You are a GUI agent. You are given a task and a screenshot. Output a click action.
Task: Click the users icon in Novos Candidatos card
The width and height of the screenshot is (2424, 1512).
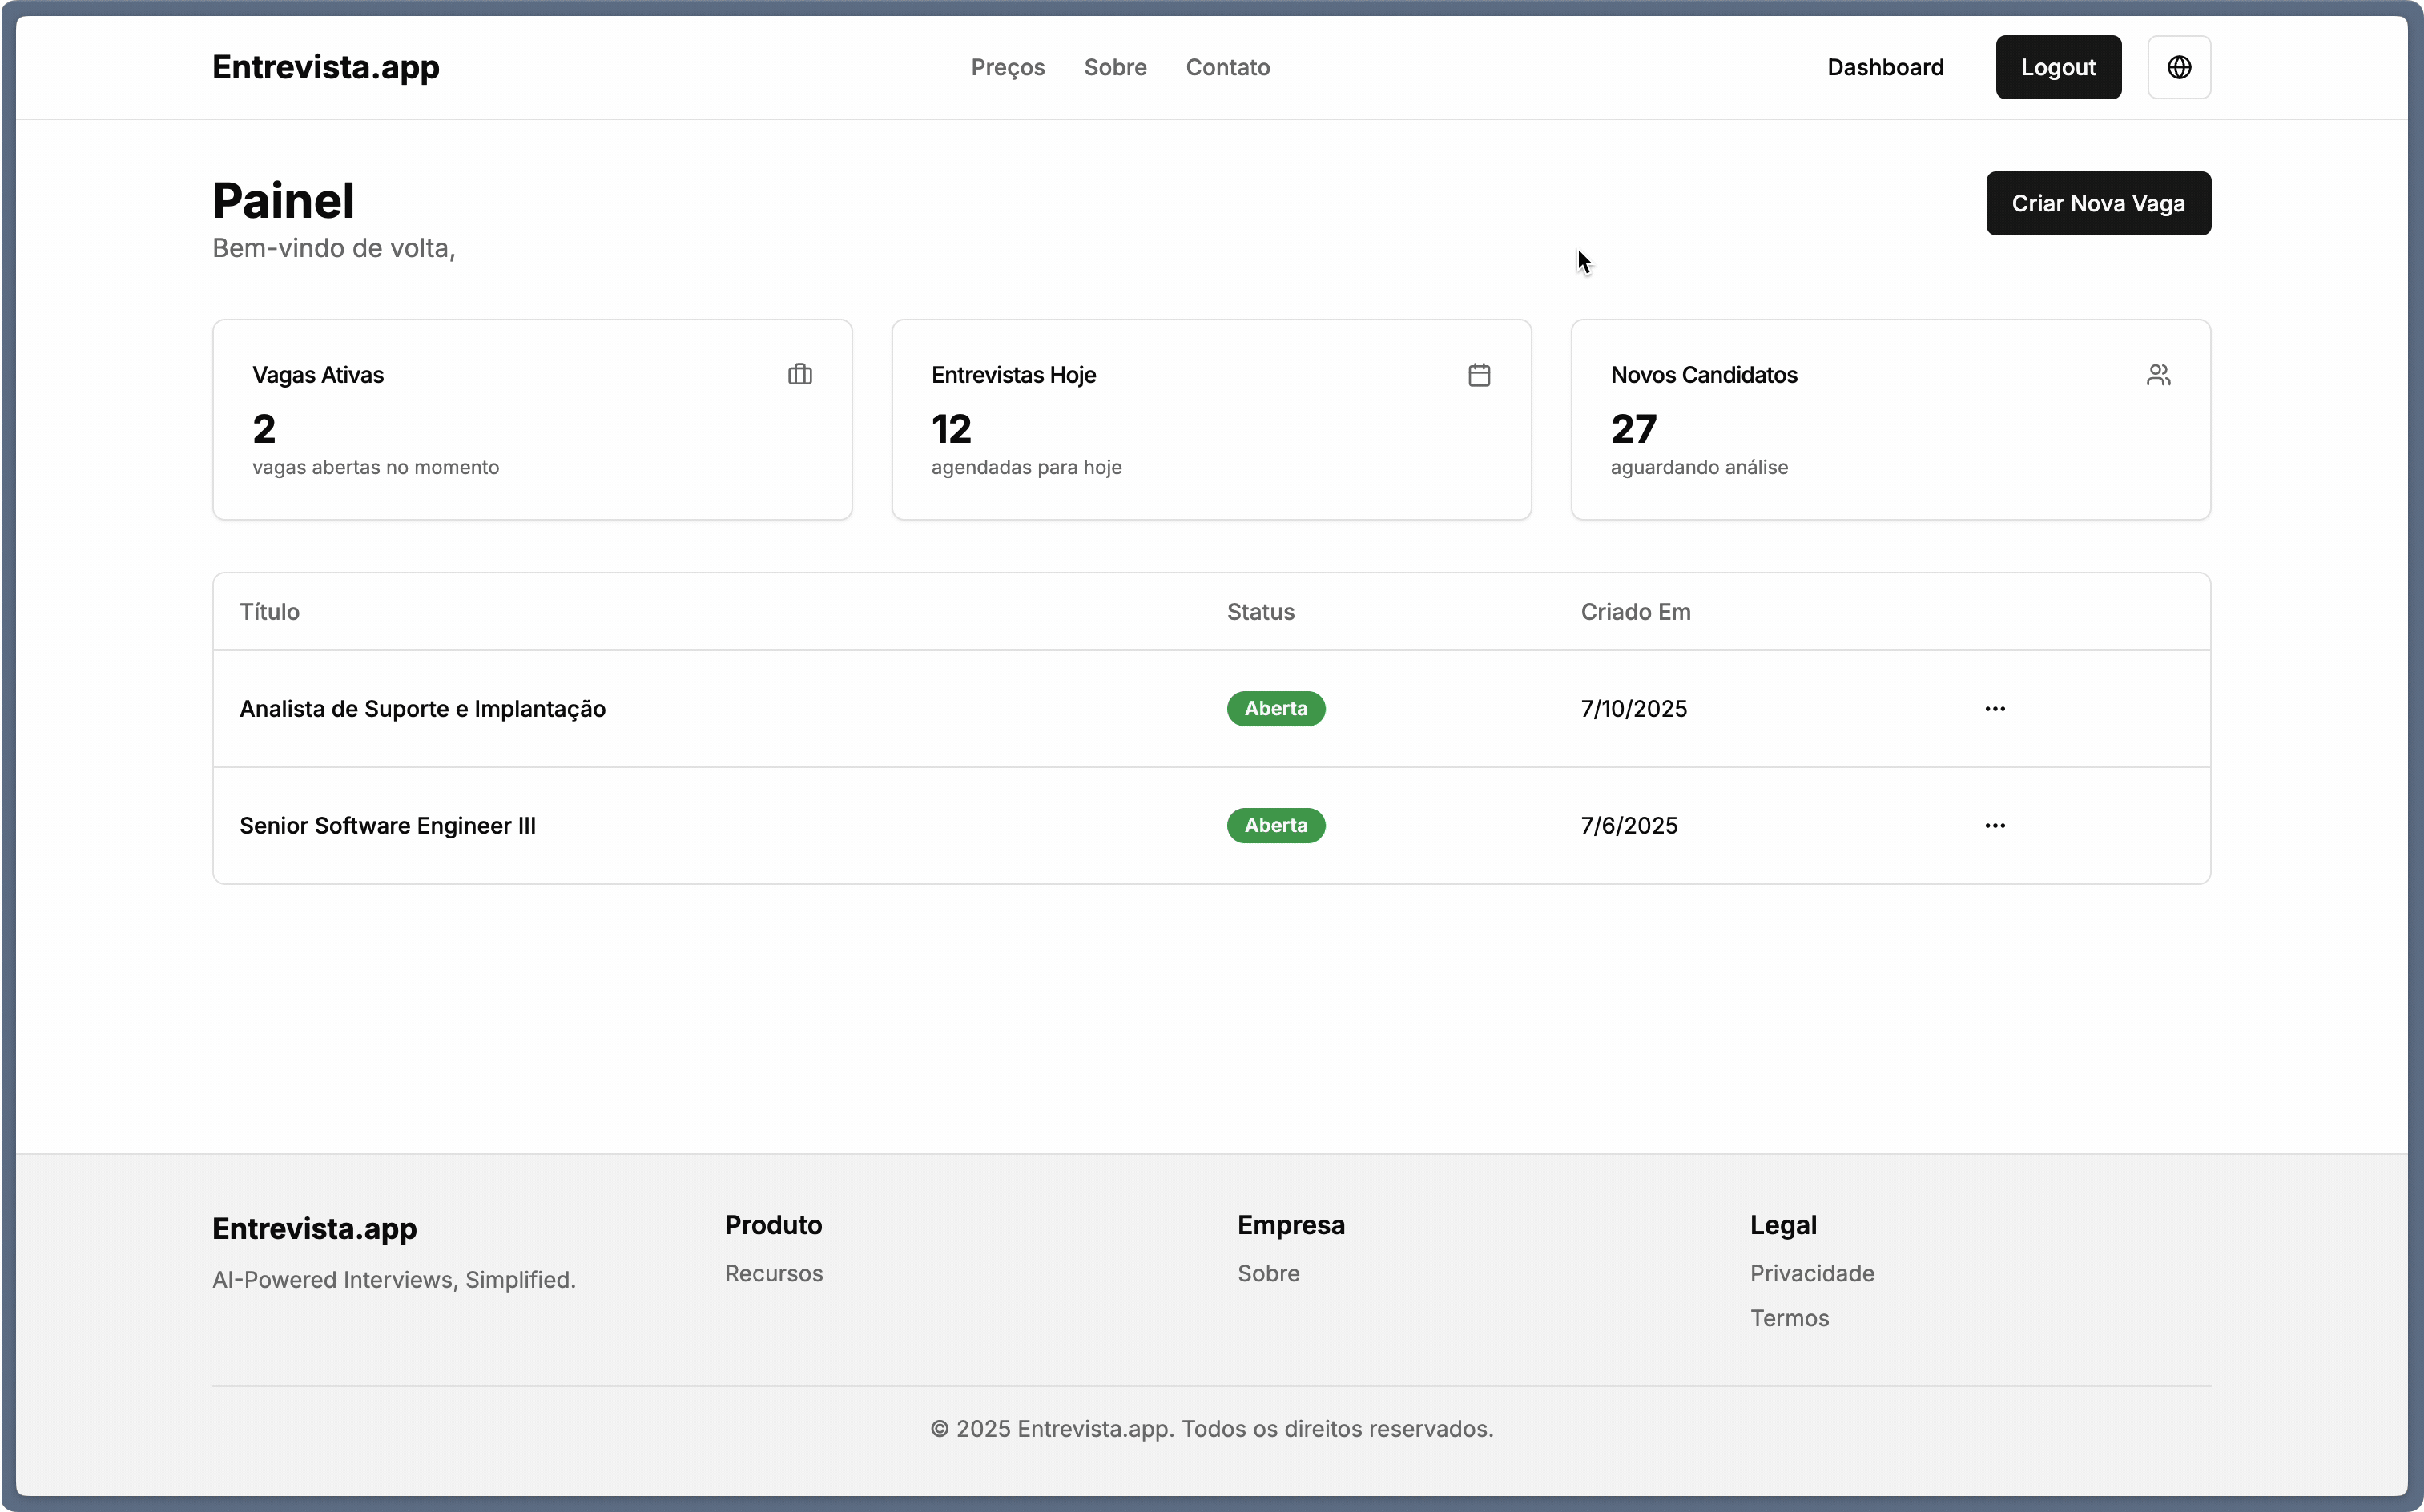[2158, 375]
